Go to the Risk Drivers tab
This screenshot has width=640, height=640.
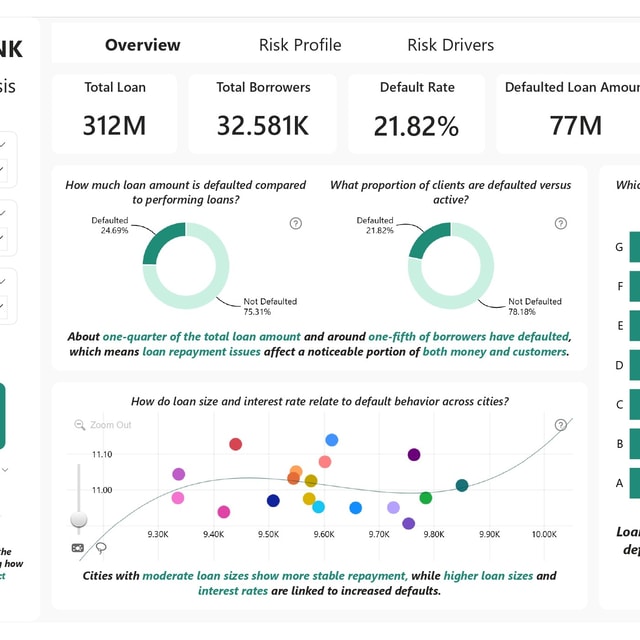pos(451,45)
